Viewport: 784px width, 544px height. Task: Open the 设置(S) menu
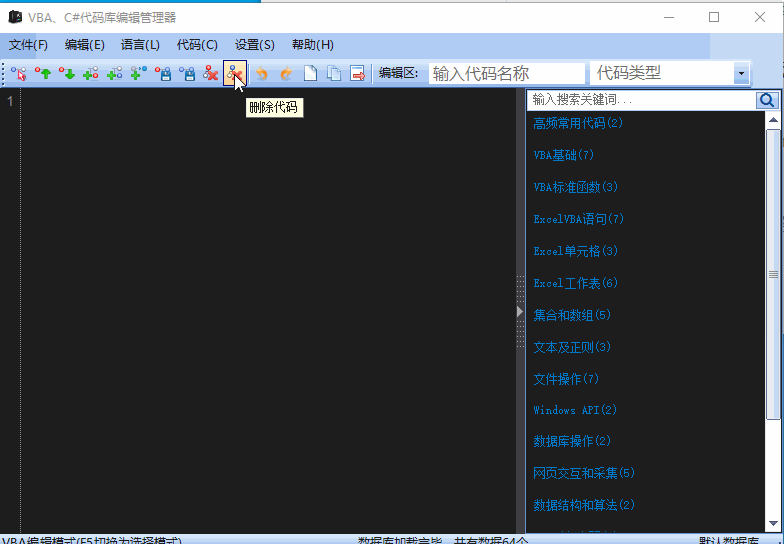tap(254, 45)
